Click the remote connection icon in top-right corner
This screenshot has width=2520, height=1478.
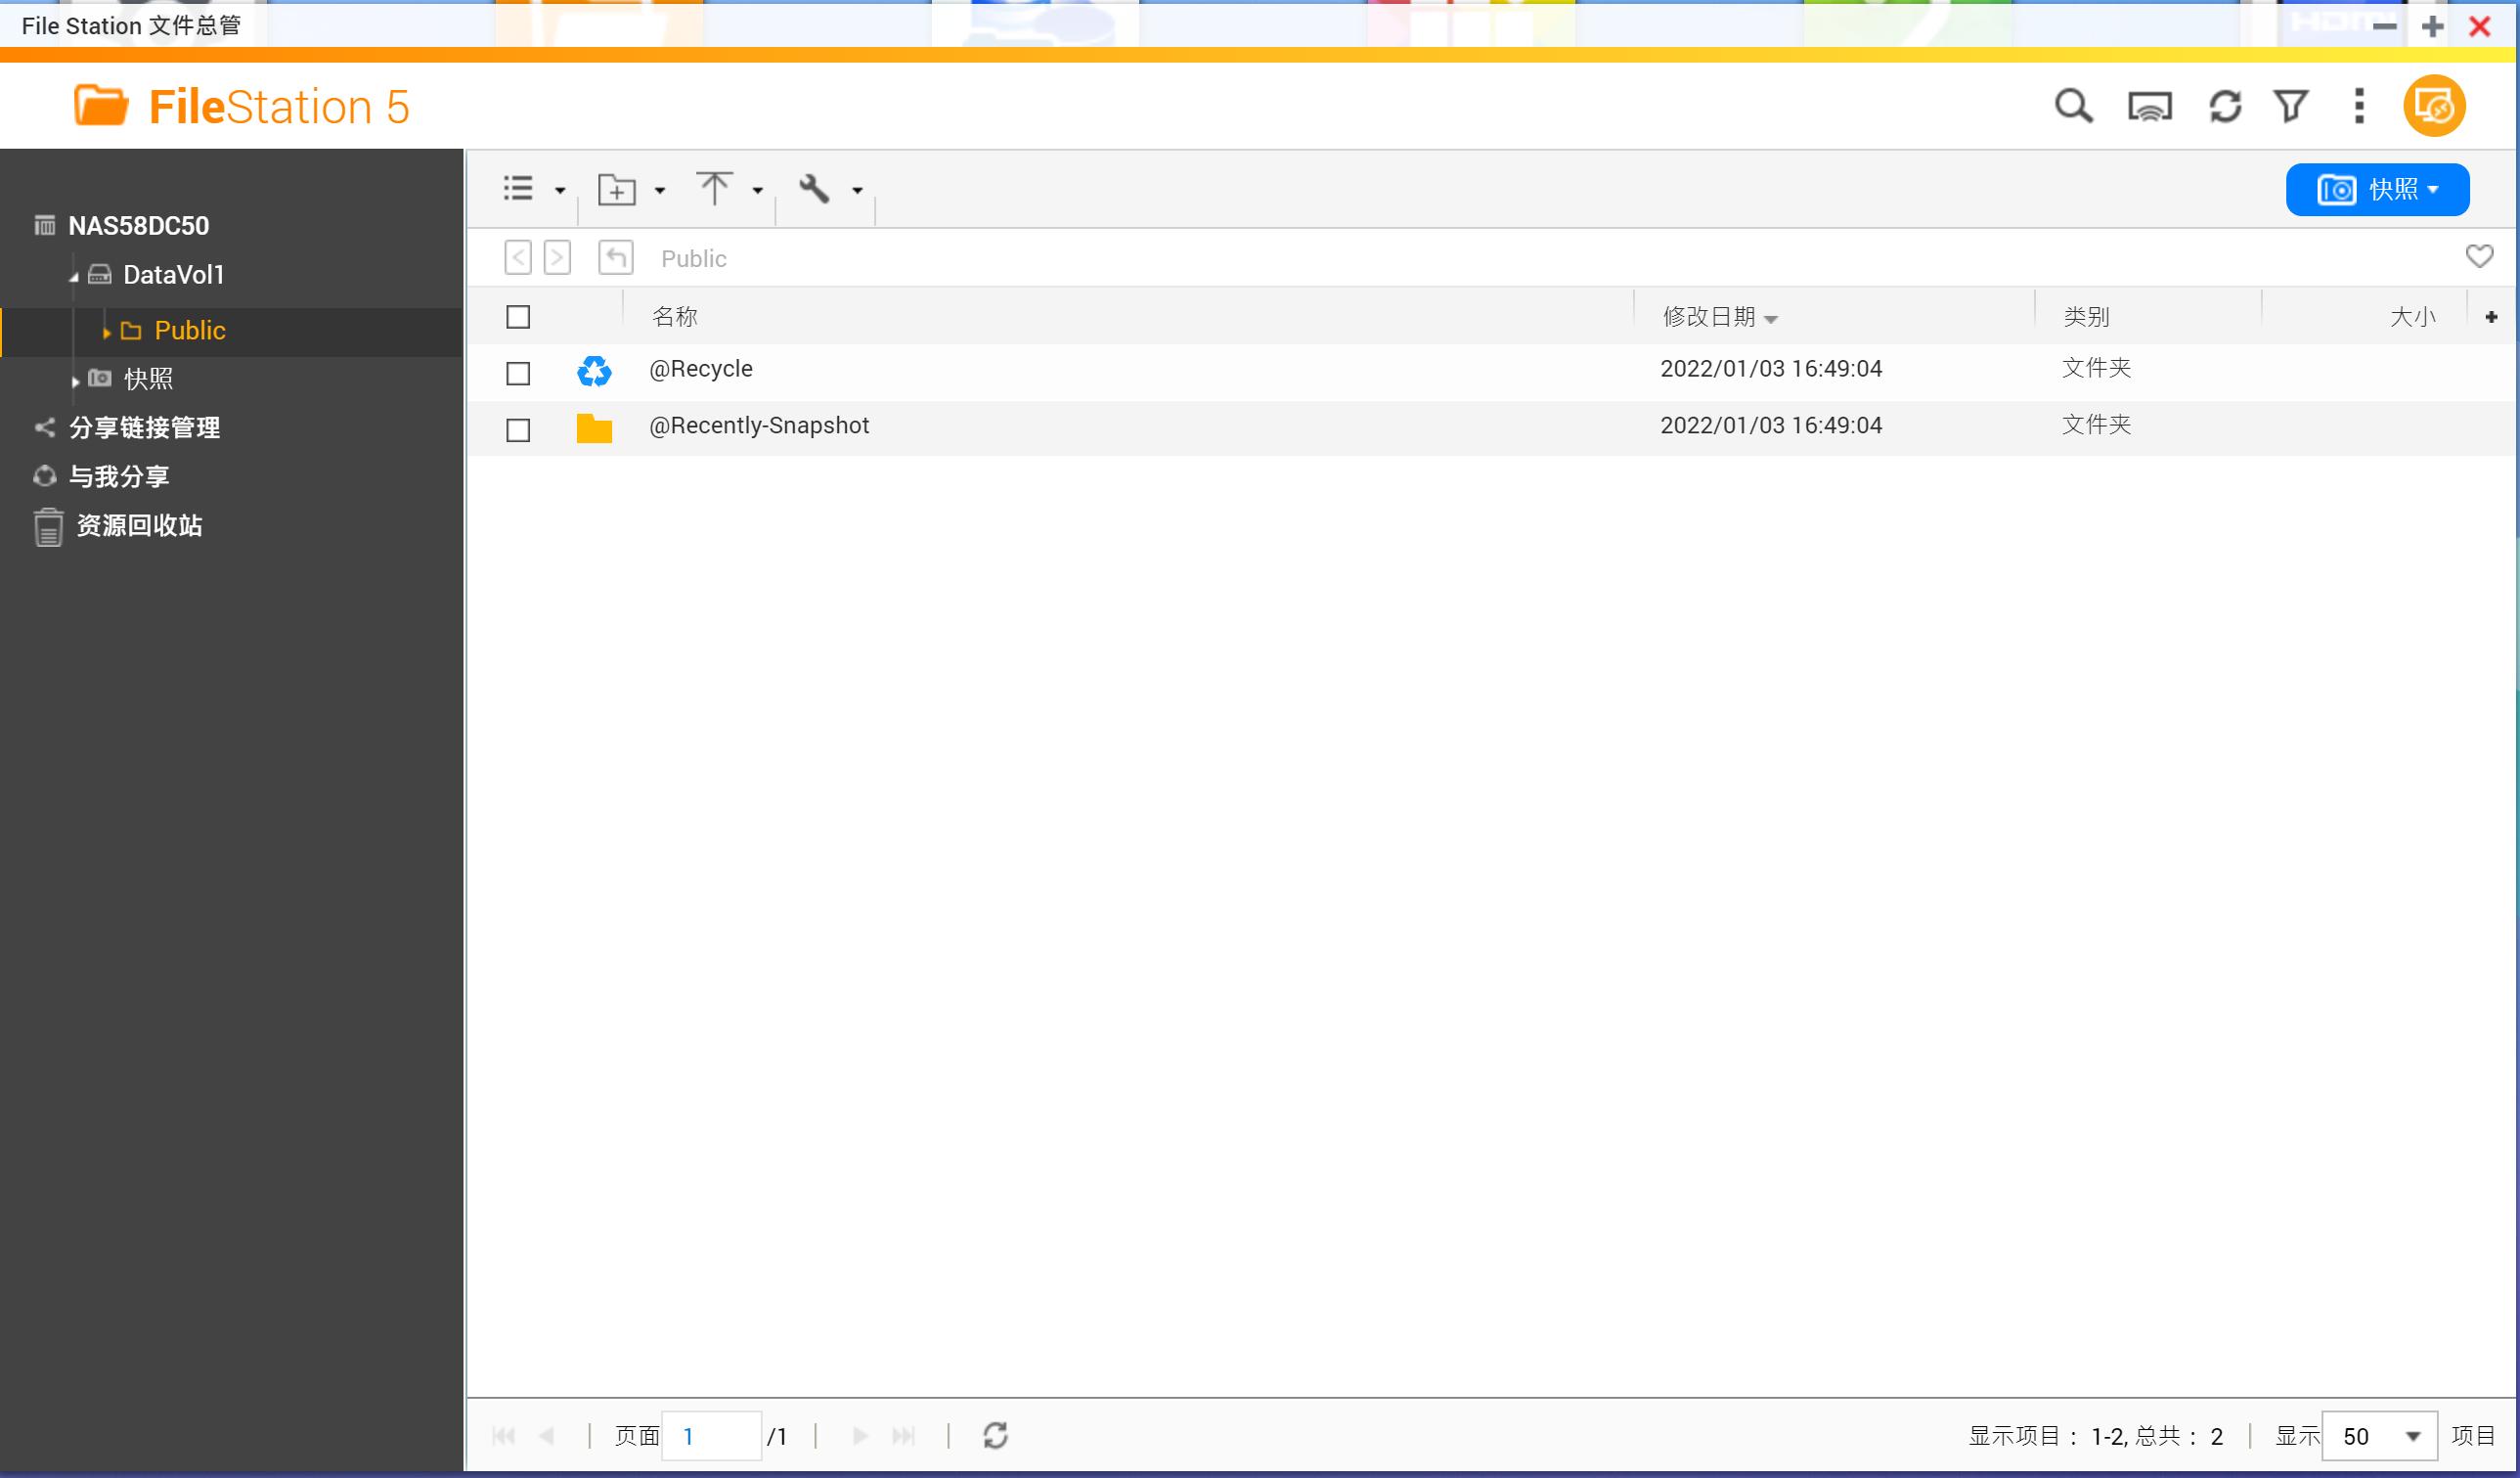tap(2435, 105)
